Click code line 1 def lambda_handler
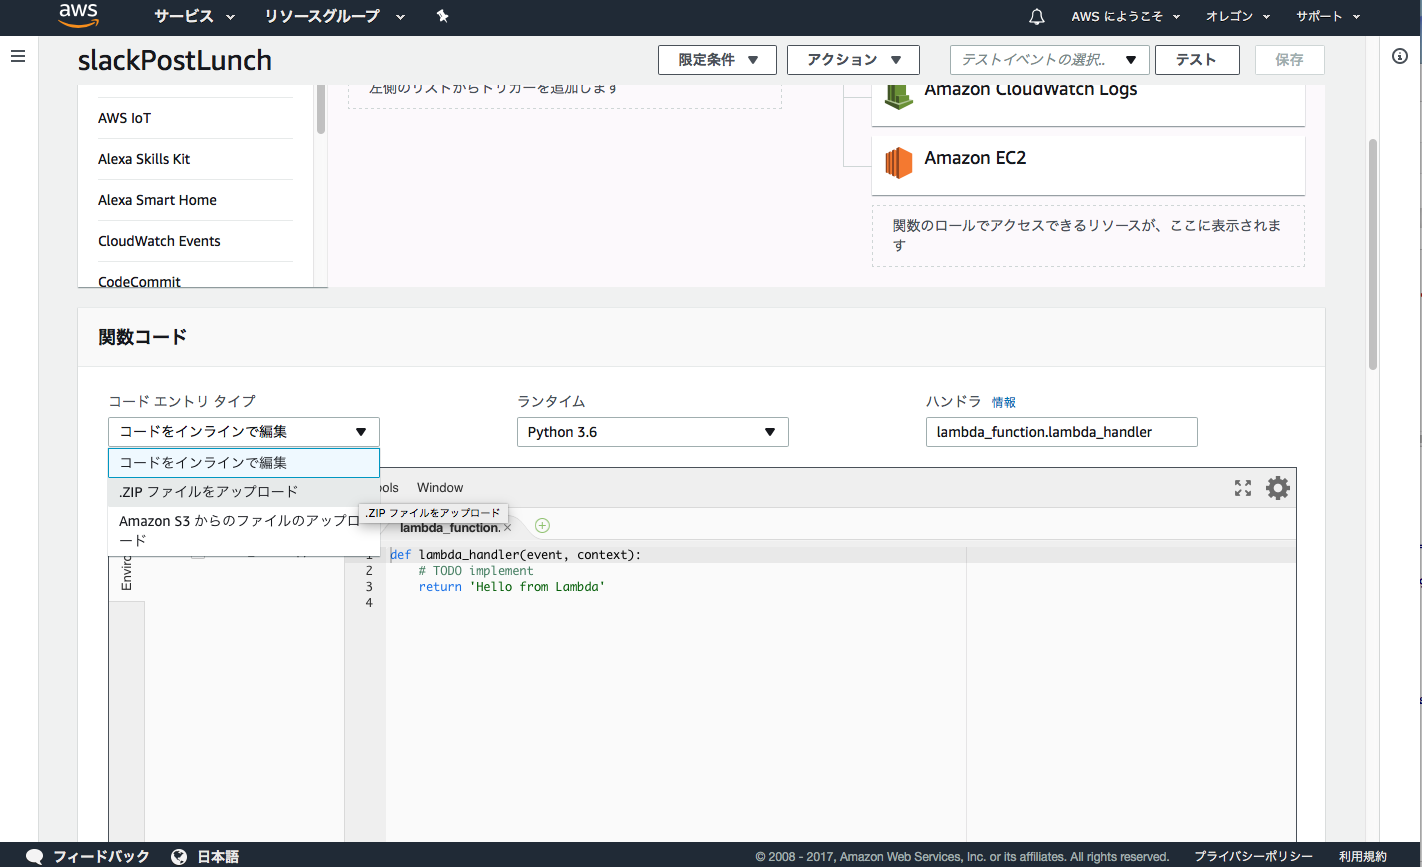 (515, 555)
